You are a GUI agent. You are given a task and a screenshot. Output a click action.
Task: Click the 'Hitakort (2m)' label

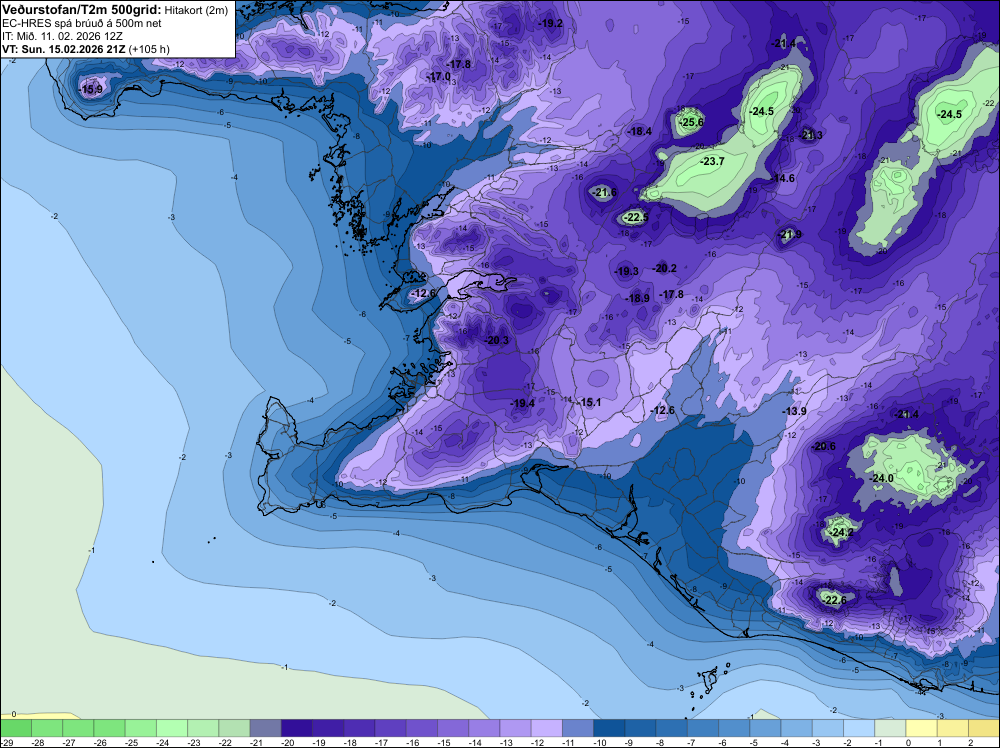coord(196,10)
